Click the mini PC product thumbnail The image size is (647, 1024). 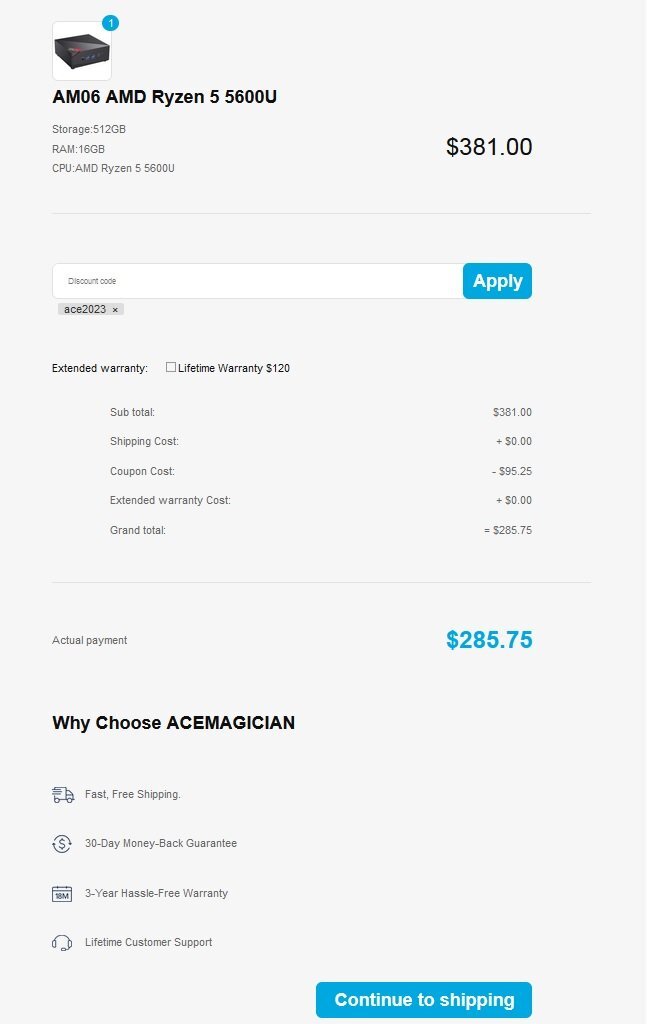tap(82, 51)
